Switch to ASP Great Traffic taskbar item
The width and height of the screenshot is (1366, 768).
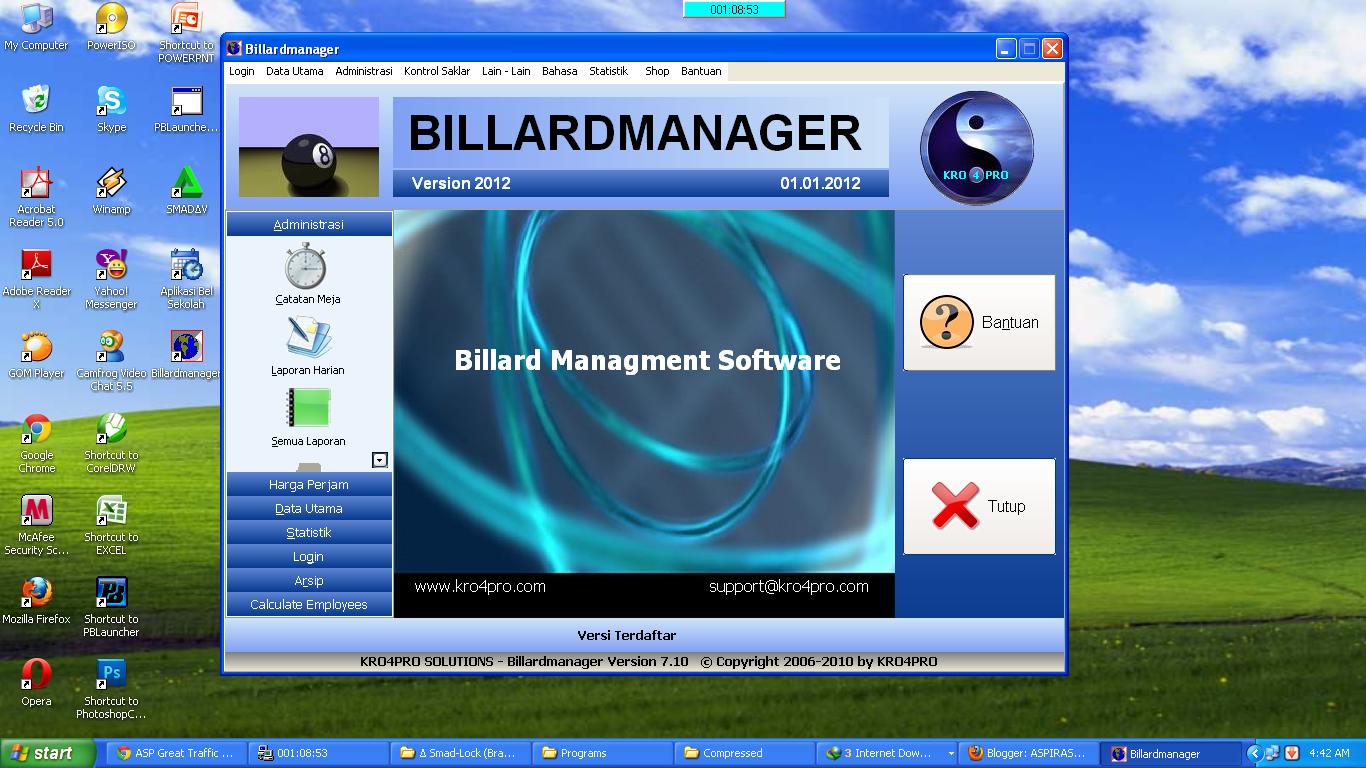coord(175,753)
